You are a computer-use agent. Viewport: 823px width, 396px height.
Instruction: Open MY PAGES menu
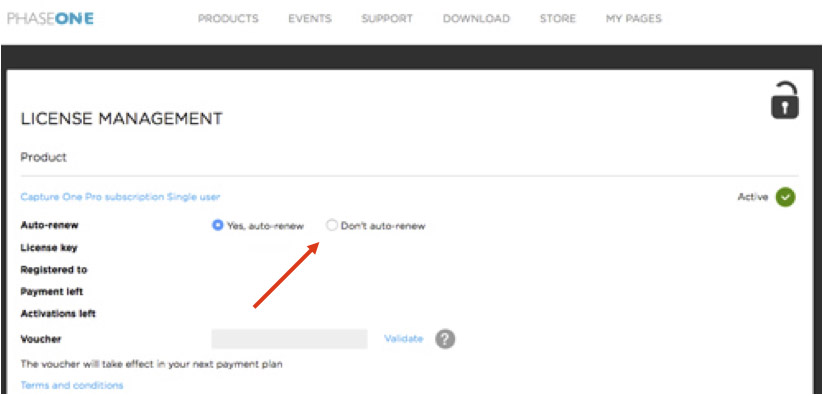click(x=634, y=18)
